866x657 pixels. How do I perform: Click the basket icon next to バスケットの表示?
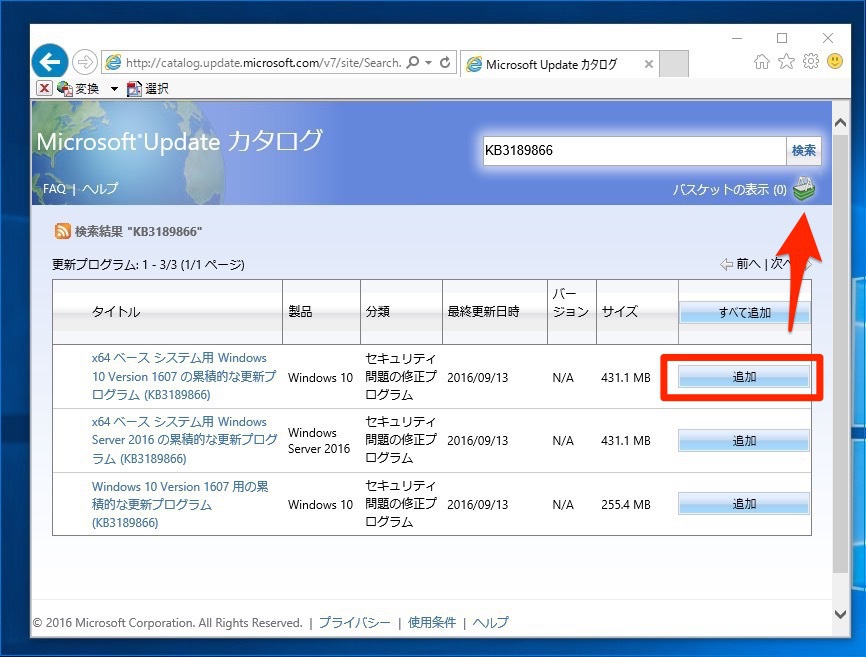pos(804,189)
